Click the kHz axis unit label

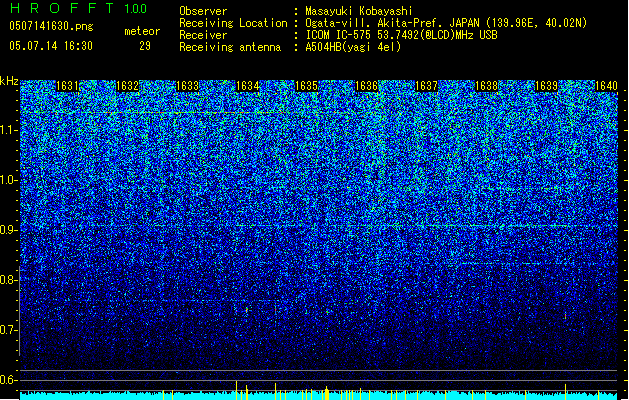click(x=9, y=81)
